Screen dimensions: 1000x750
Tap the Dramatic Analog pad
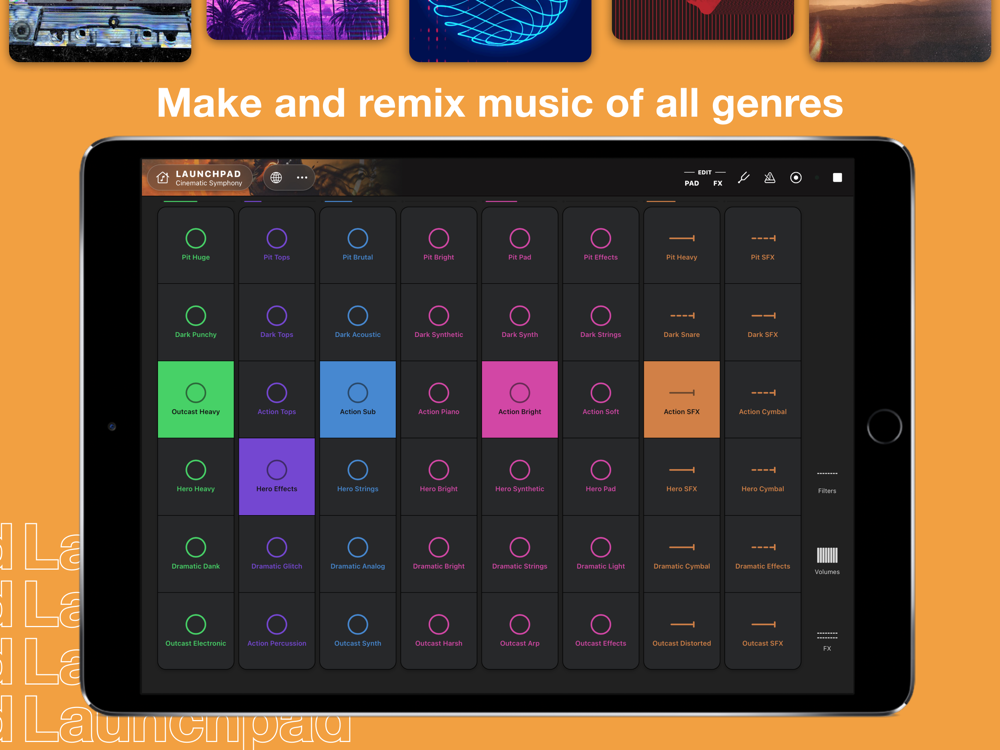pyautogui.click(x=358, y=554)
